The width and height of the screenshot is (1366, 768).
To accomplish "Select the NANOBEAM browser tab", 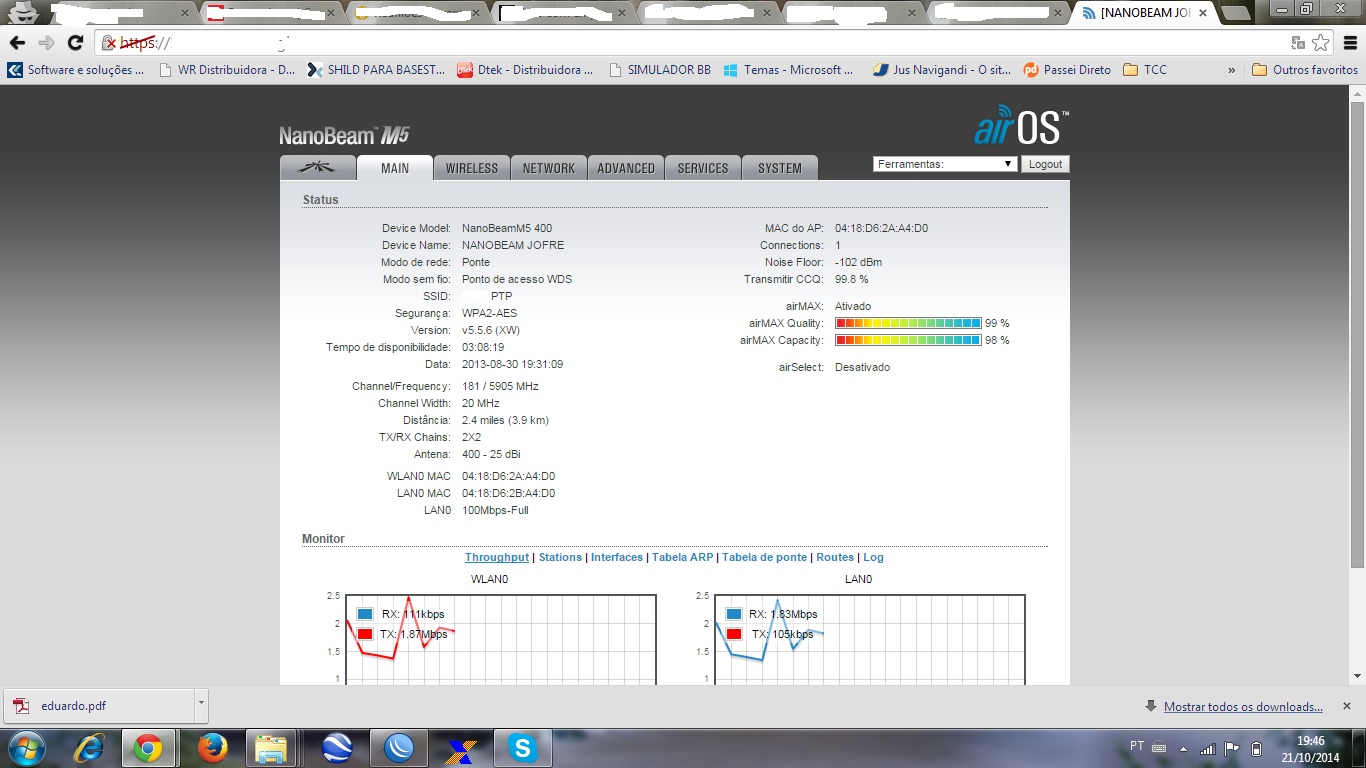I will coord(1145,13).
